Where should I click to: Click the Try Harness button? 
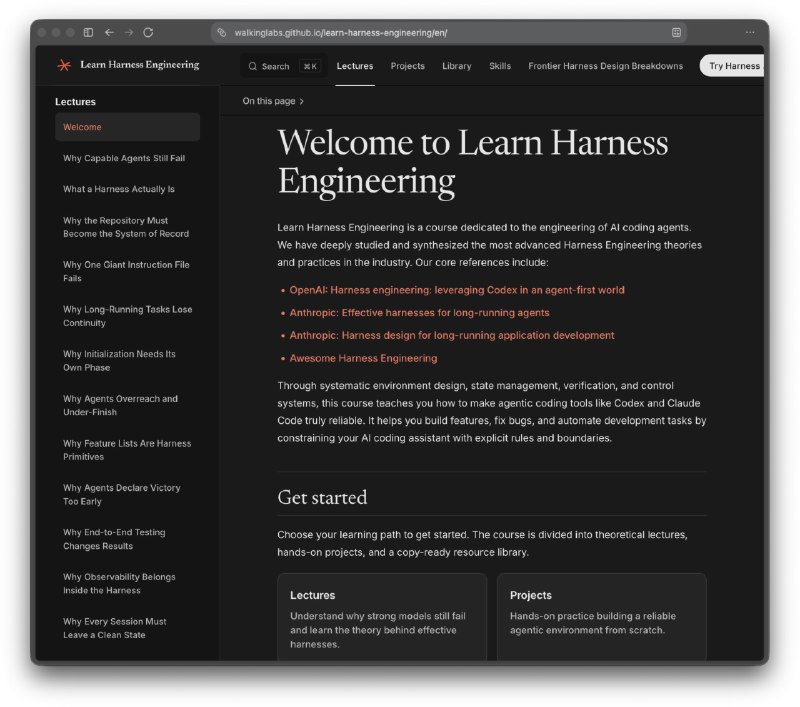click(732, 66)
